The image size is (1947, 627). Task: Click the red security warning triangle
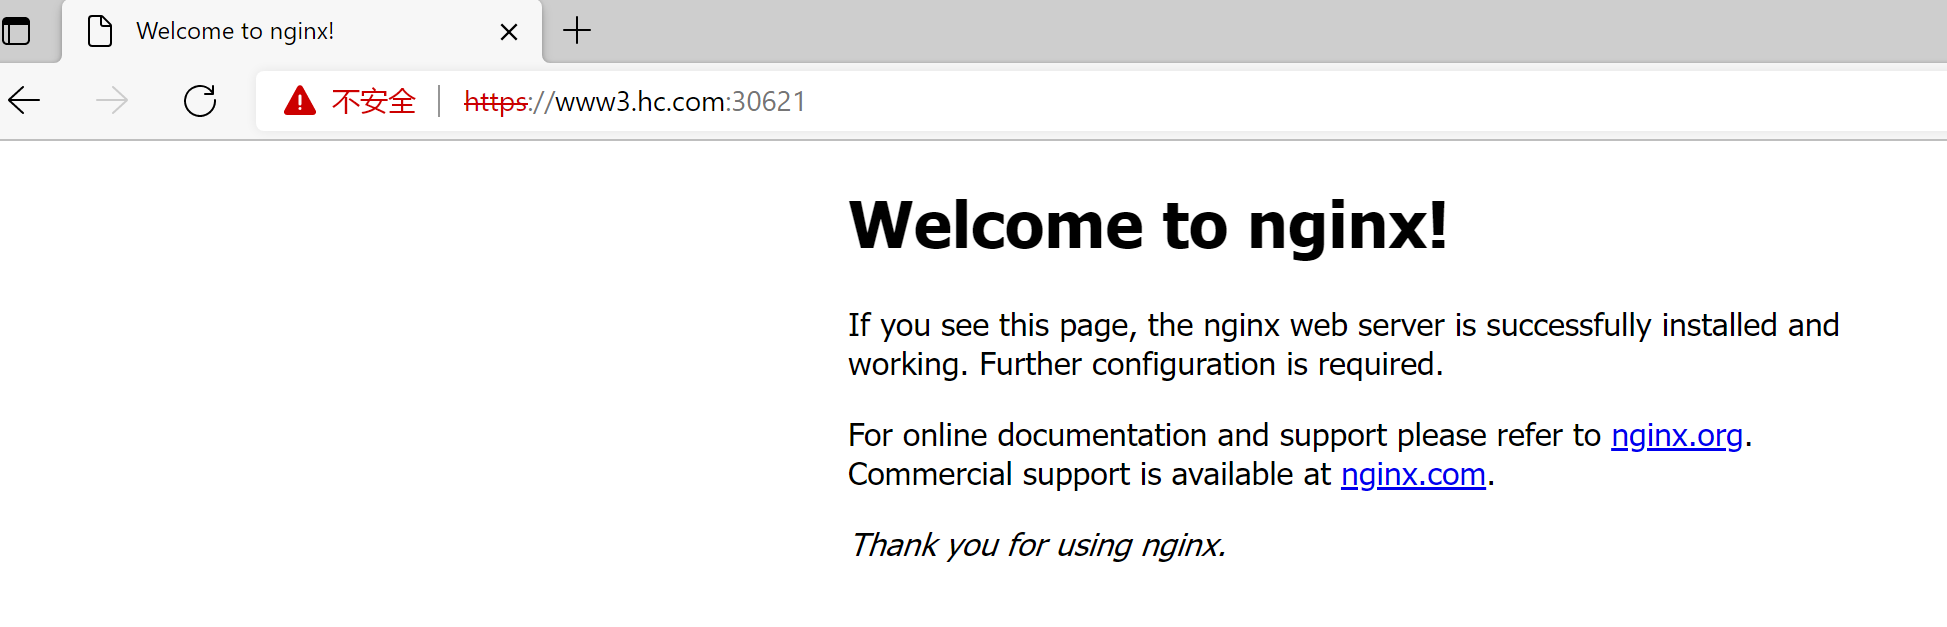(299, 101)
